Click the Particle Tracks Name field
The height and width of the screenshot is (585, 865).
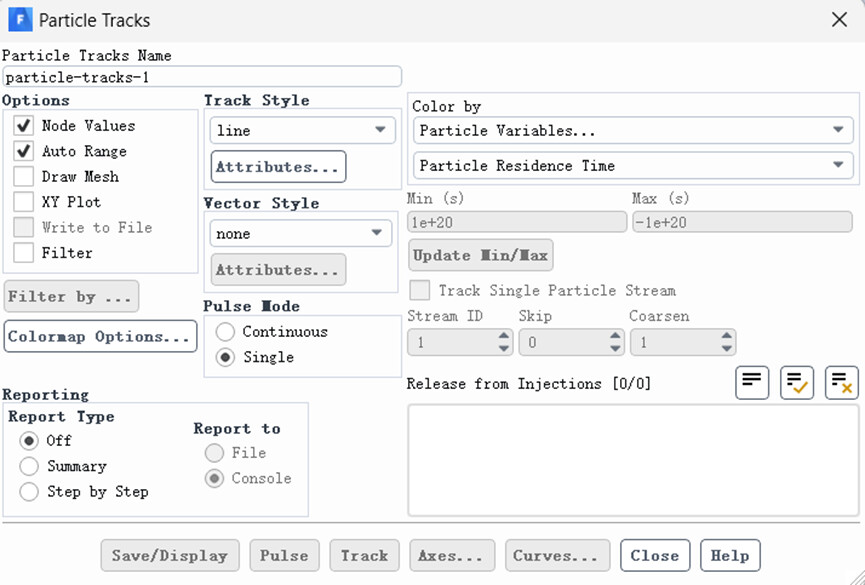click(202, 77)
